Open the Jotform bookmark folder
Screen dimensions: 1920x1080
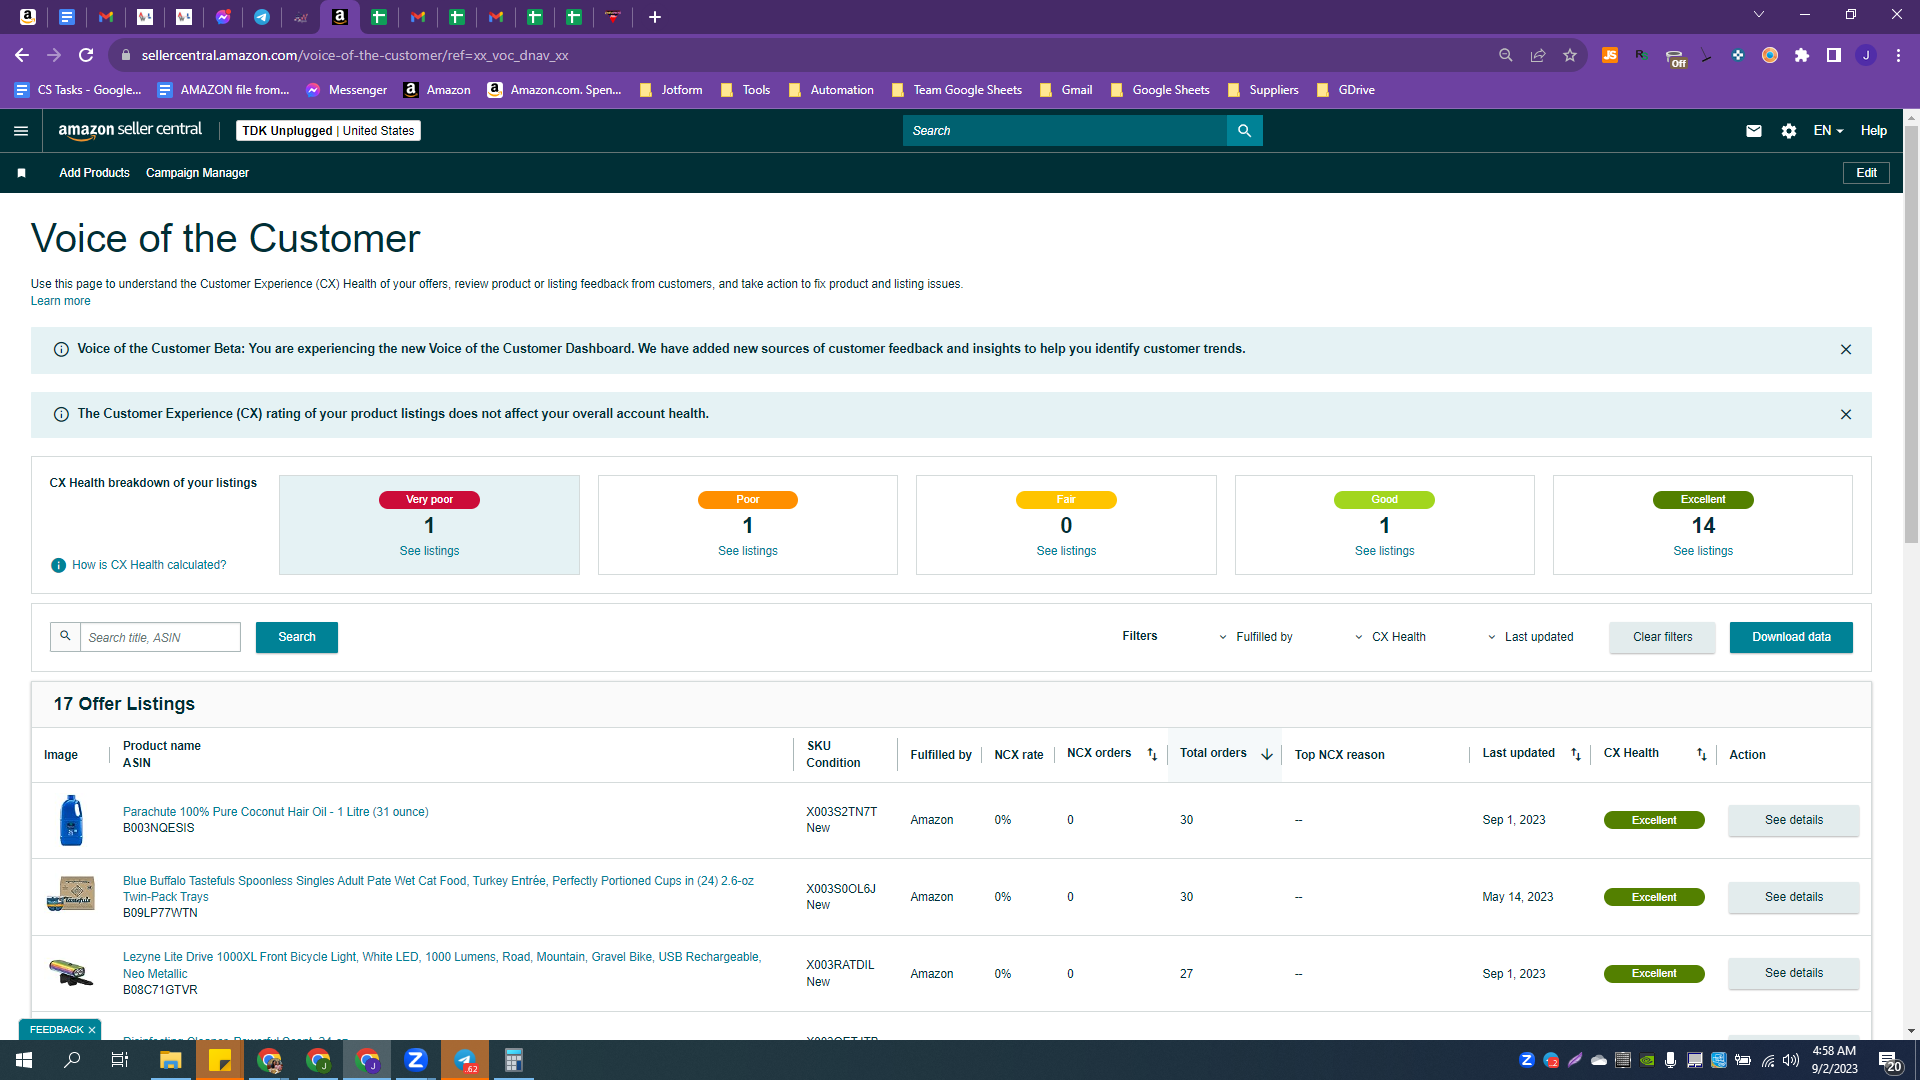[x=670, y=90]
